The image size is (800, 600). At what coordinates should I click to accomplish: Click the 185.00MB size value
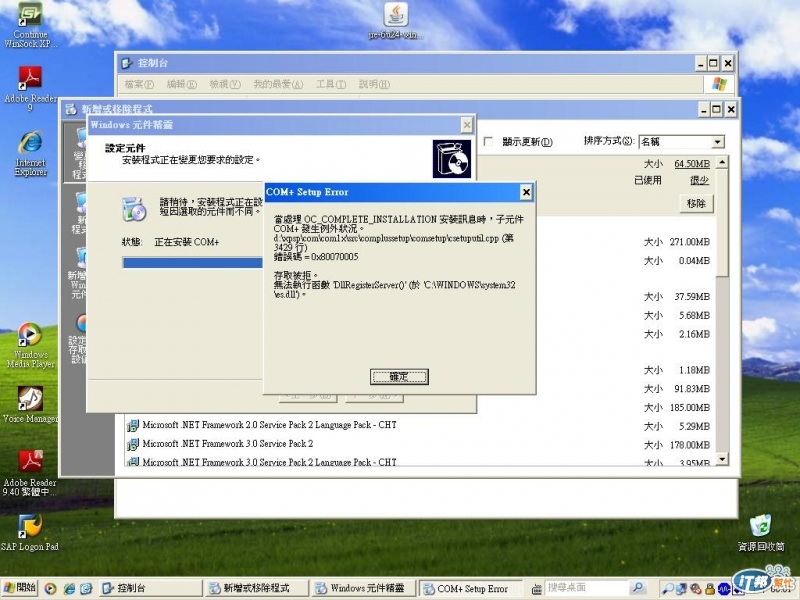(690, 407)
